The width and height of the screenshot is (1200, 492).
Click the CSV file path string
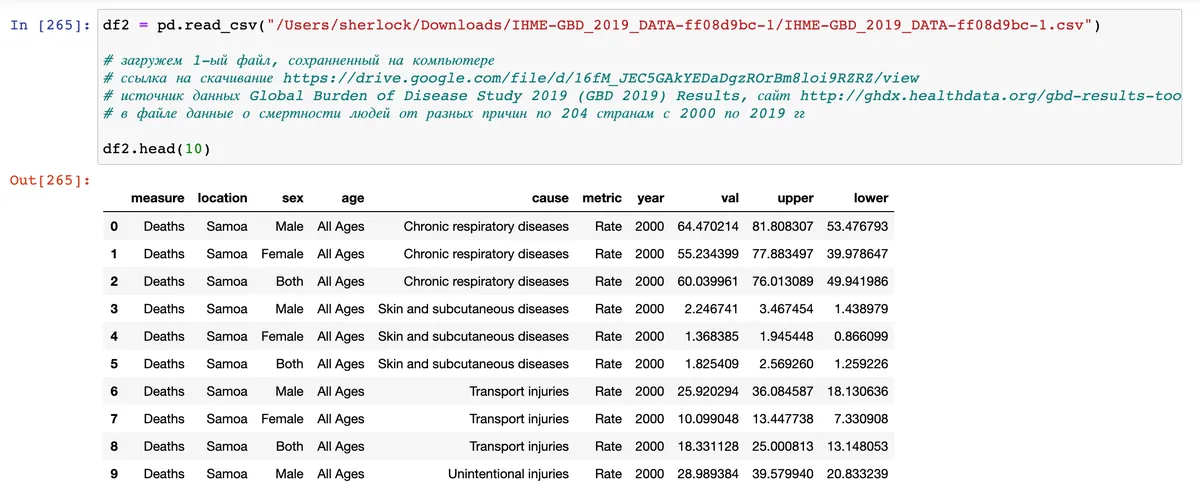[x=679, y=25]
